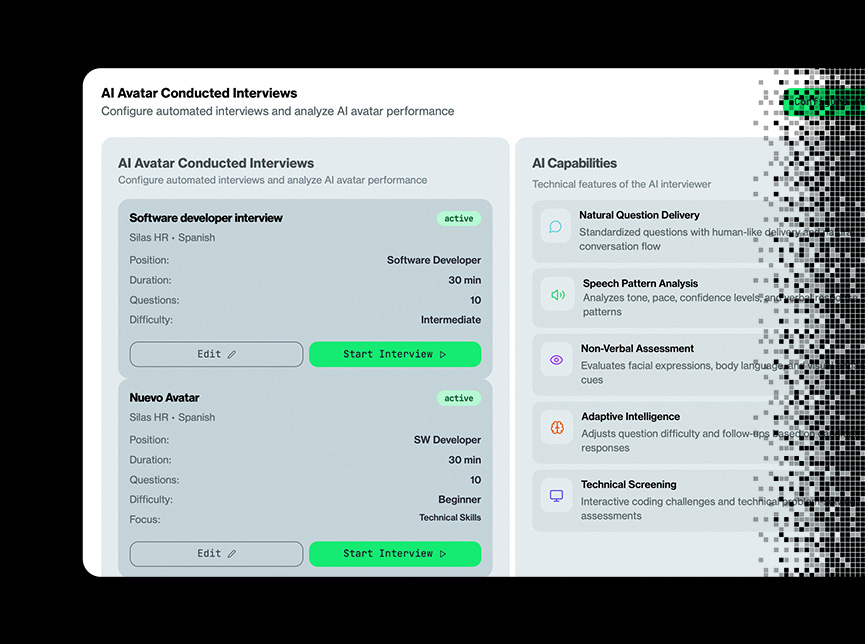Image resolution: width=865 pixels, height=644 pixels.
Task: Open the Adaptive Intelligence capability title
Action: click(630, 416)
